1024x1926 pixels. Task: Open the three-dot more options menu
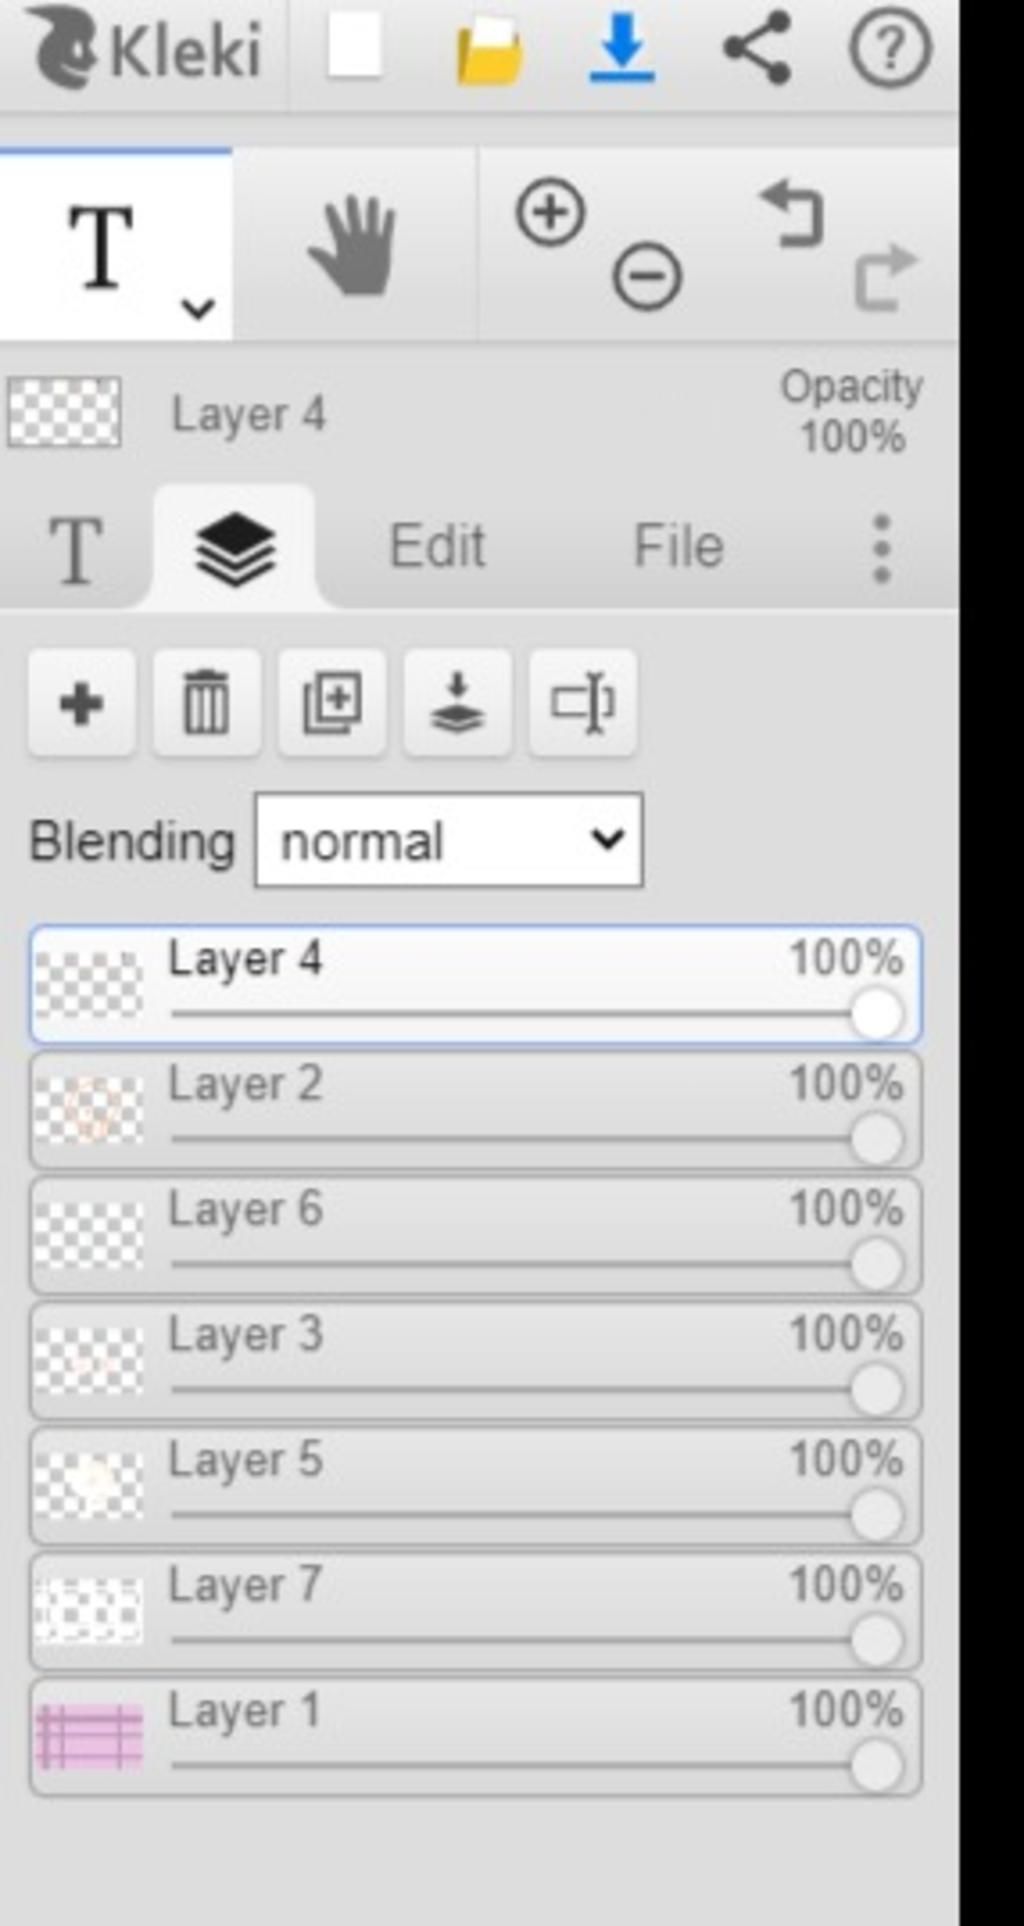pyautogui.click(x=881, y=548)
